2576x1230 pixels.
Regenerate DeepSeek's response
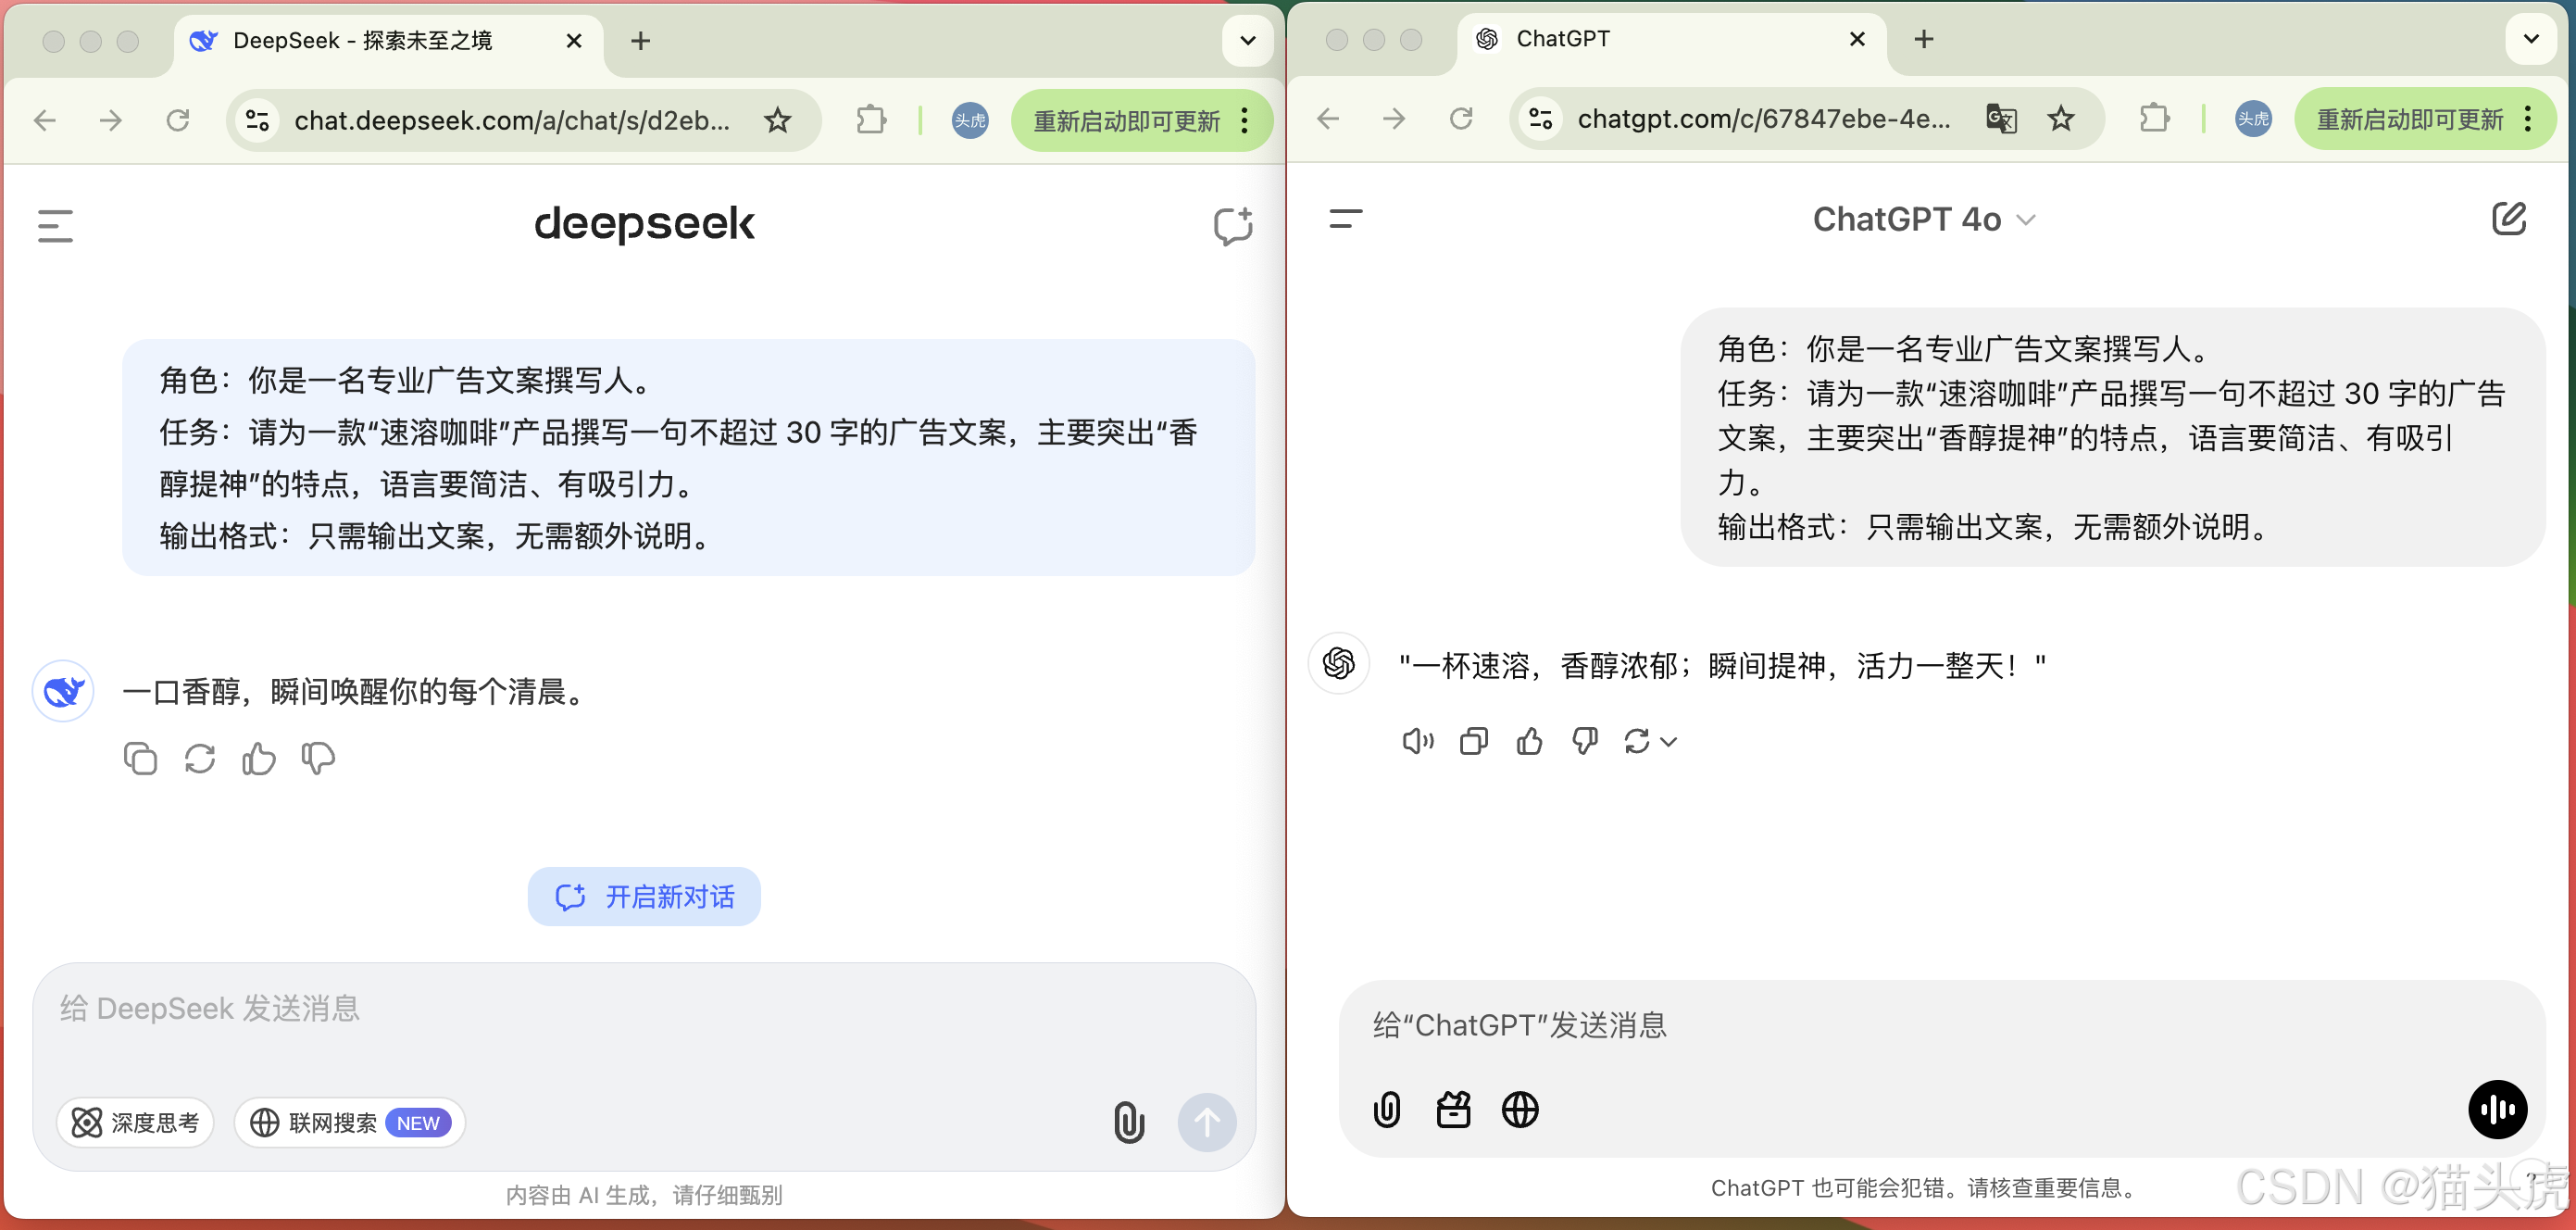click(200, 759)
